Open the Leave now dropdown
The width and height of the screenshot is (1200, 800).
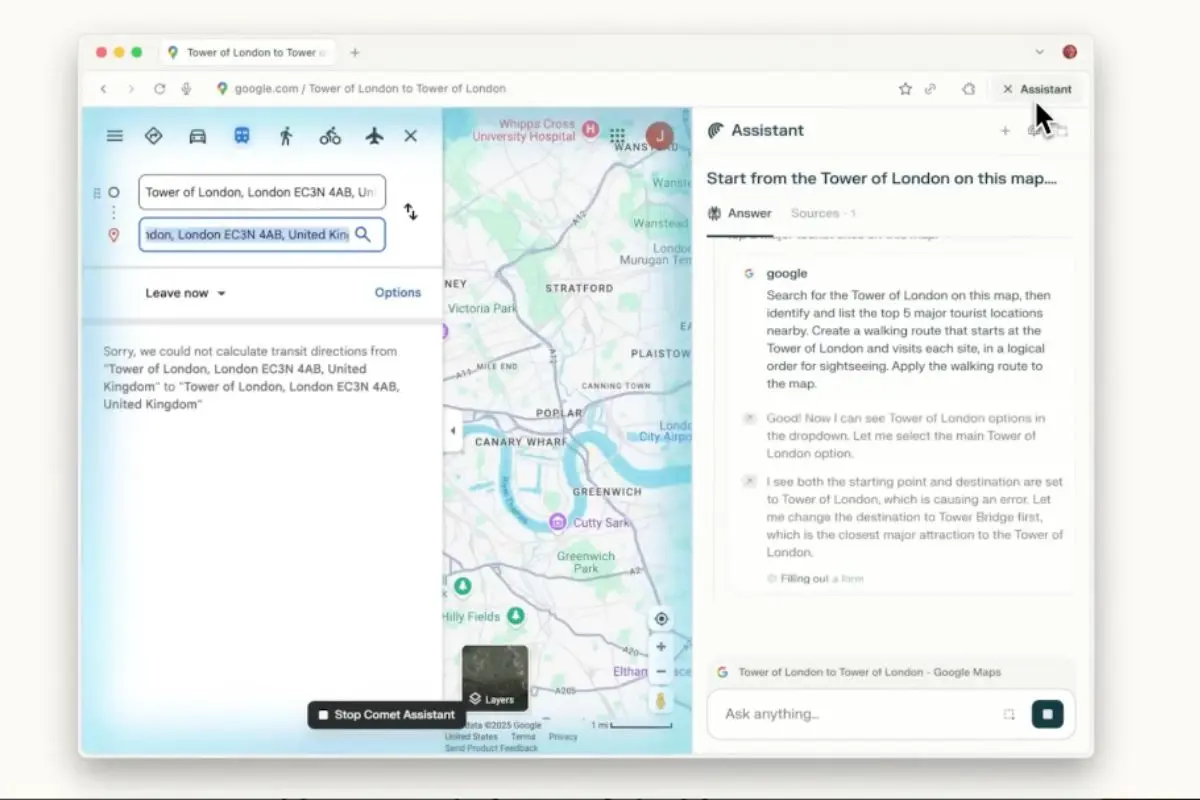[x=186, y=293]
